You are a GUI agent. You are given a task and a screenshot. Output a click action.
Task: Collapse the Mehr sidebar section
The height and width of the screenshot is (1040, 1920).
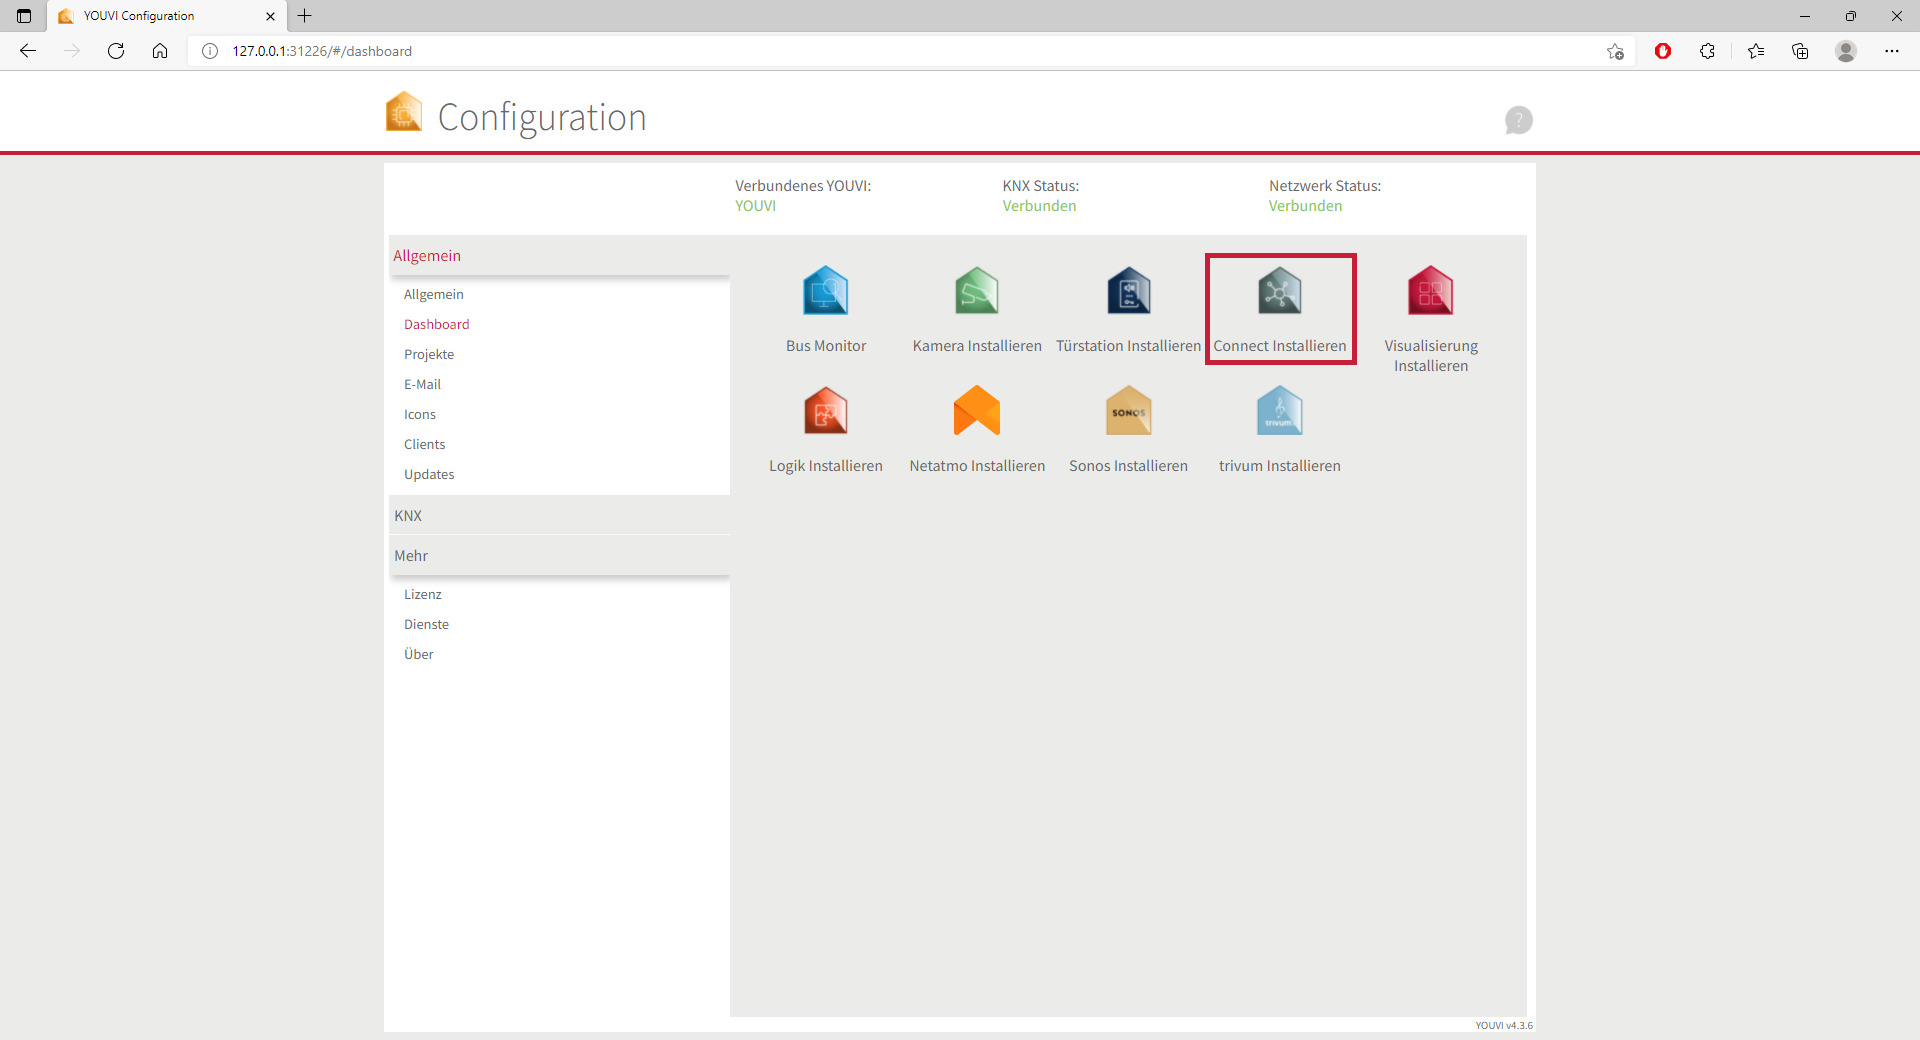coord(559,556)
